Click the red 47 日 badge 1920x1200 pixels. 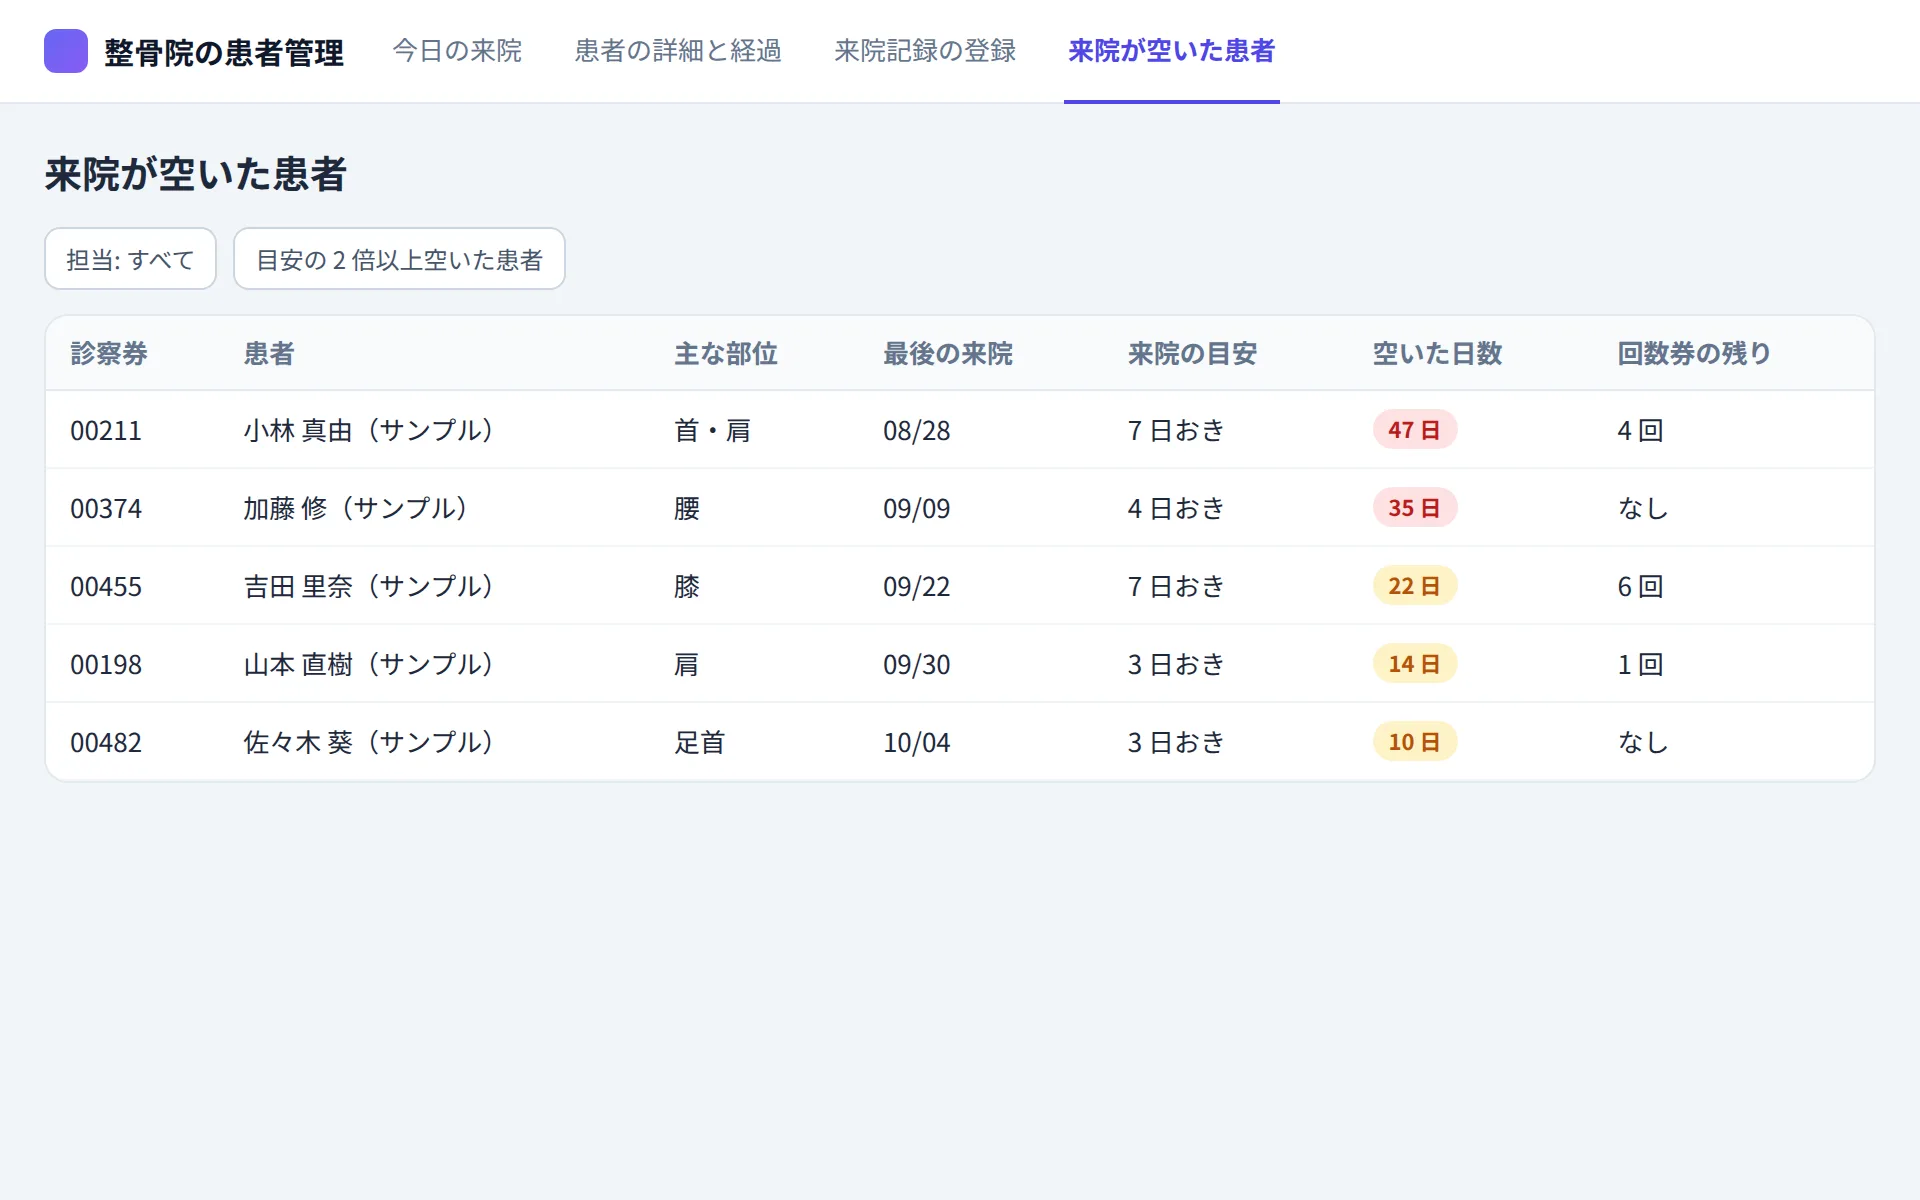click(x=1414, y=430)
